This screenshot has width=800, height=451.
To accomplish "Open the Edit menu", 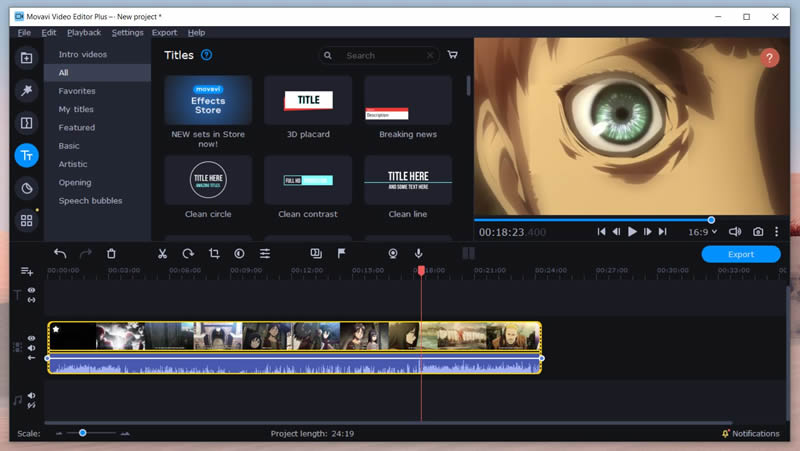I will [49, 33].
